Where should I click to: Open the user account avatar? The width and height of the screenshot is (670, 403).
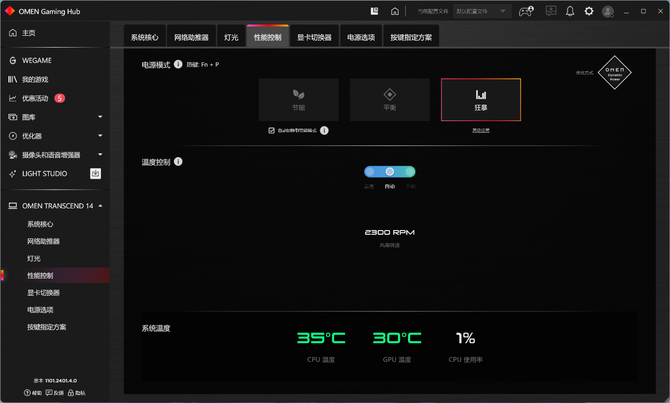click(608, 12)
